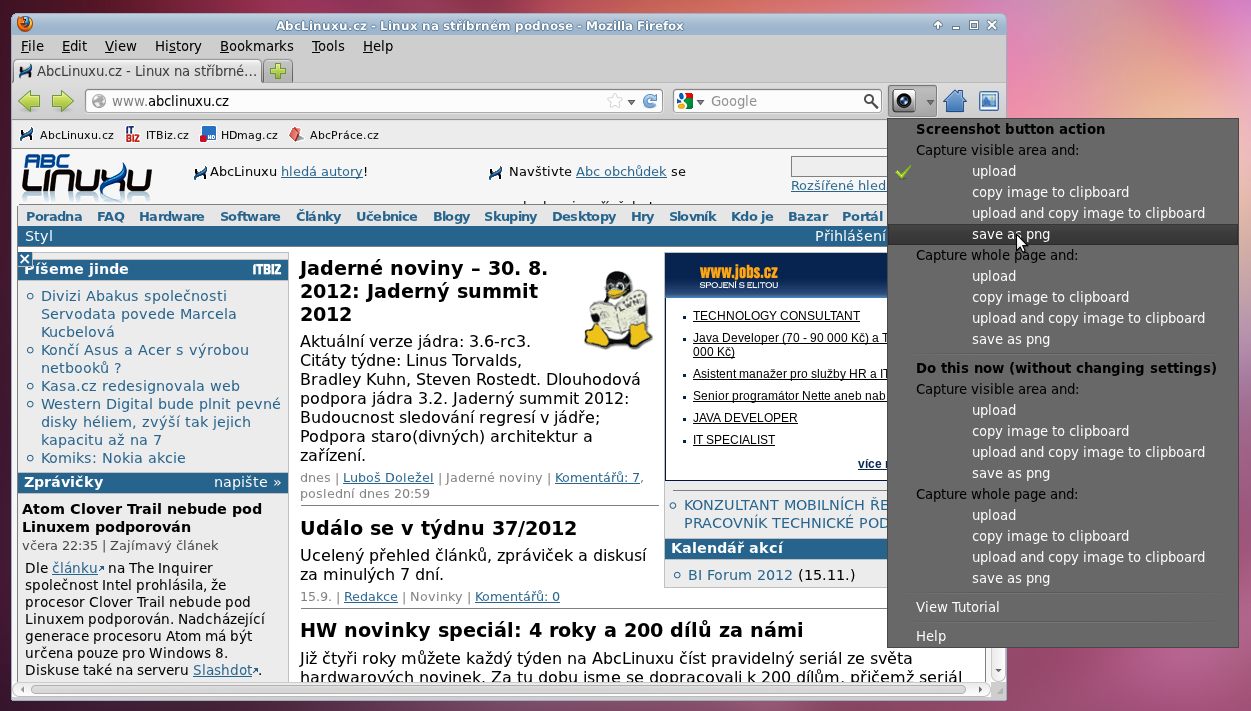Viewport: 1251px width, 711px height.
Task: Open the History menu
Action: coord(178,46)
